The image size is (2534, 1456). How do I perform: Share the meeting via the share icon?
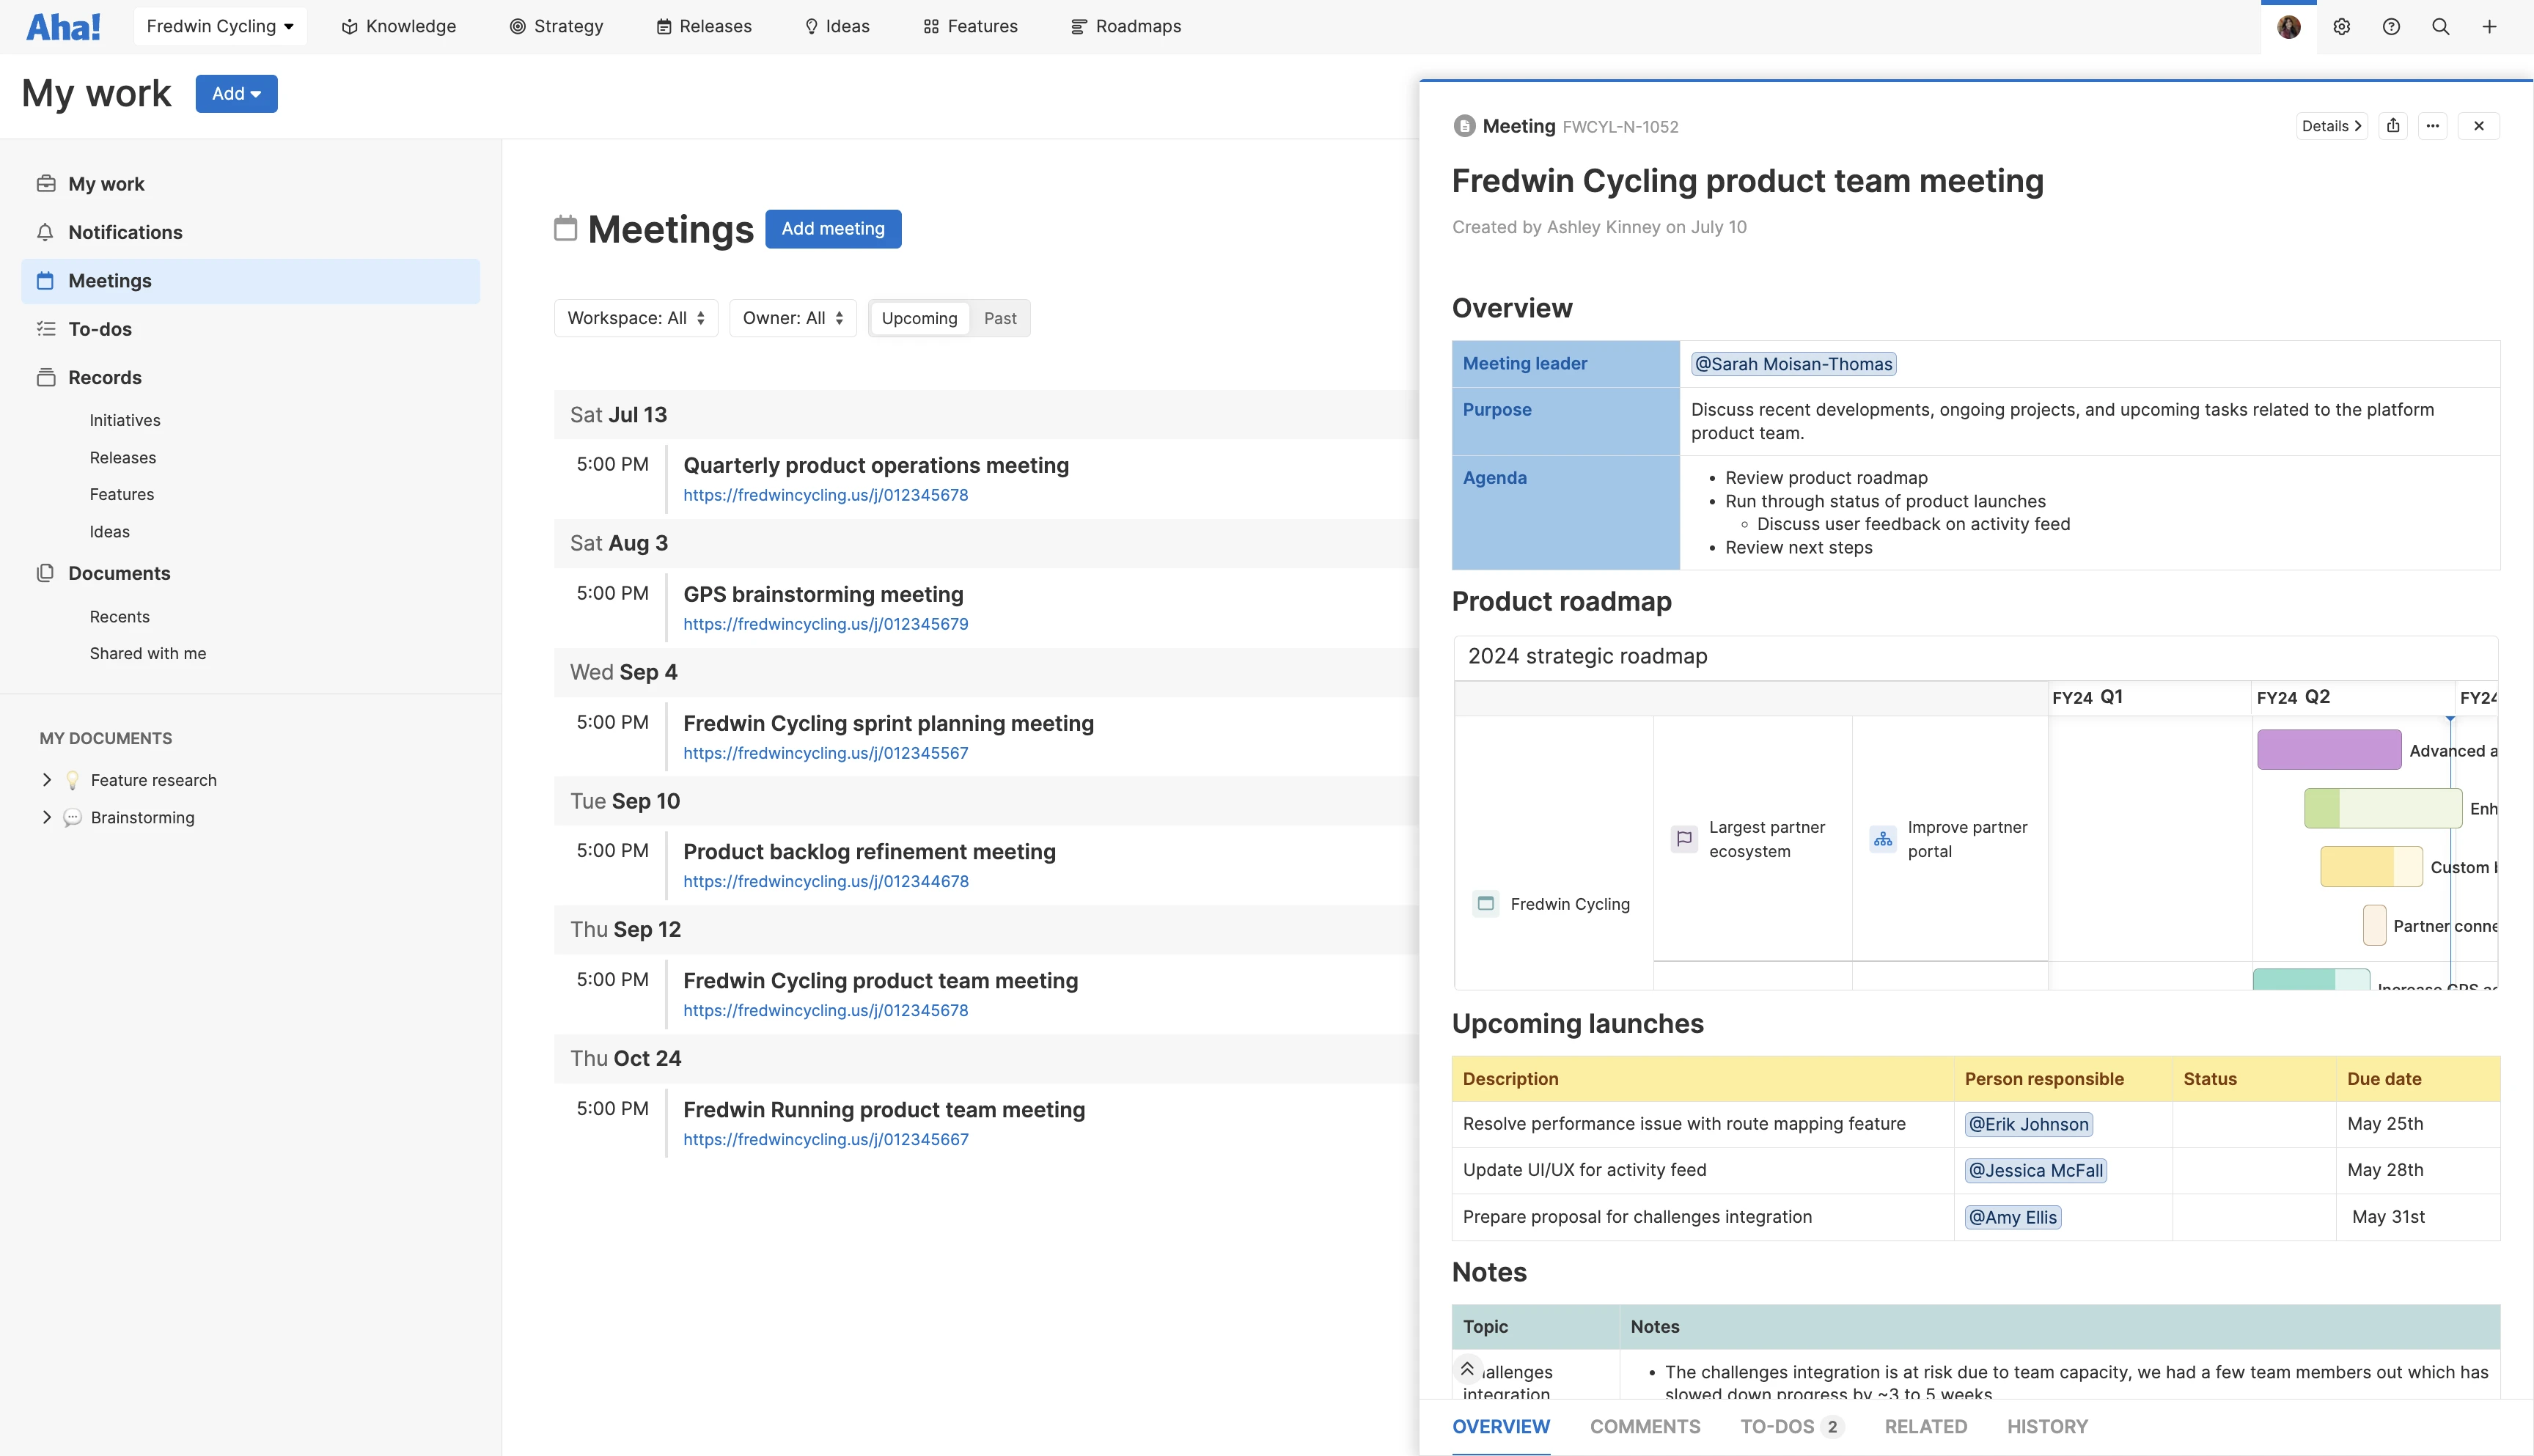[x=2394, y=125]
